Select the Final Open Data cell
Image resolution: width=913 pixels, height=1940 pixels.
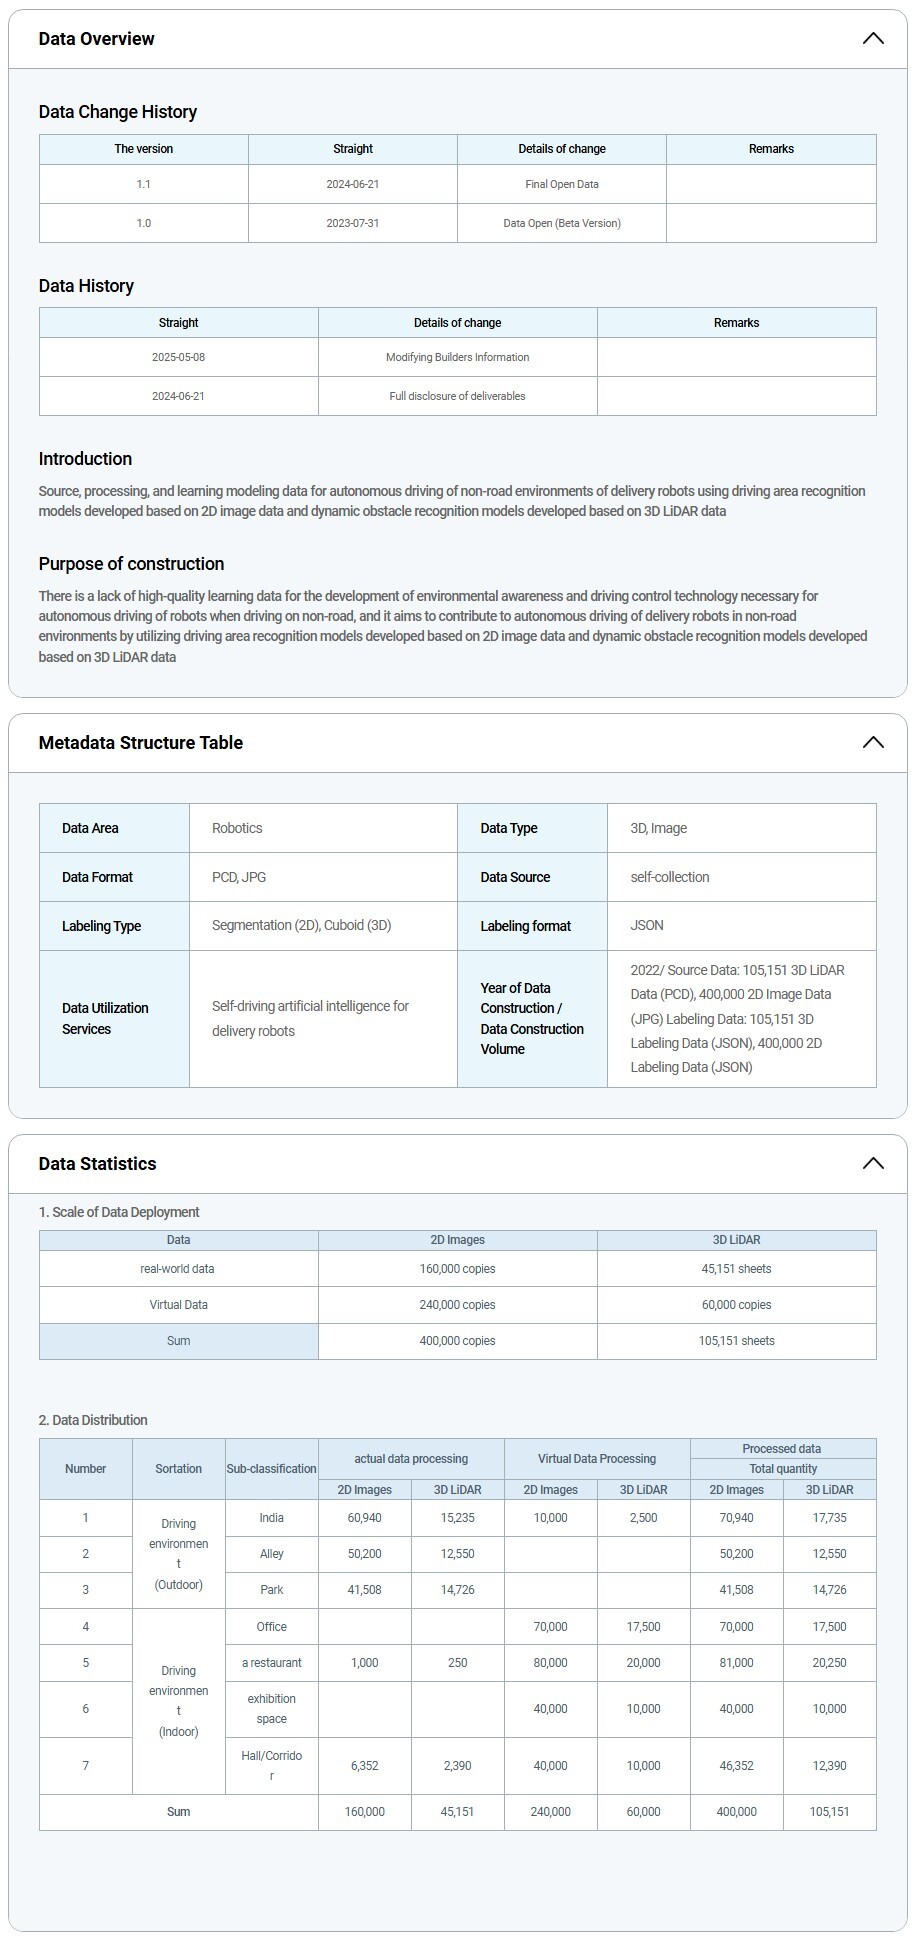[x=561, y=184]
